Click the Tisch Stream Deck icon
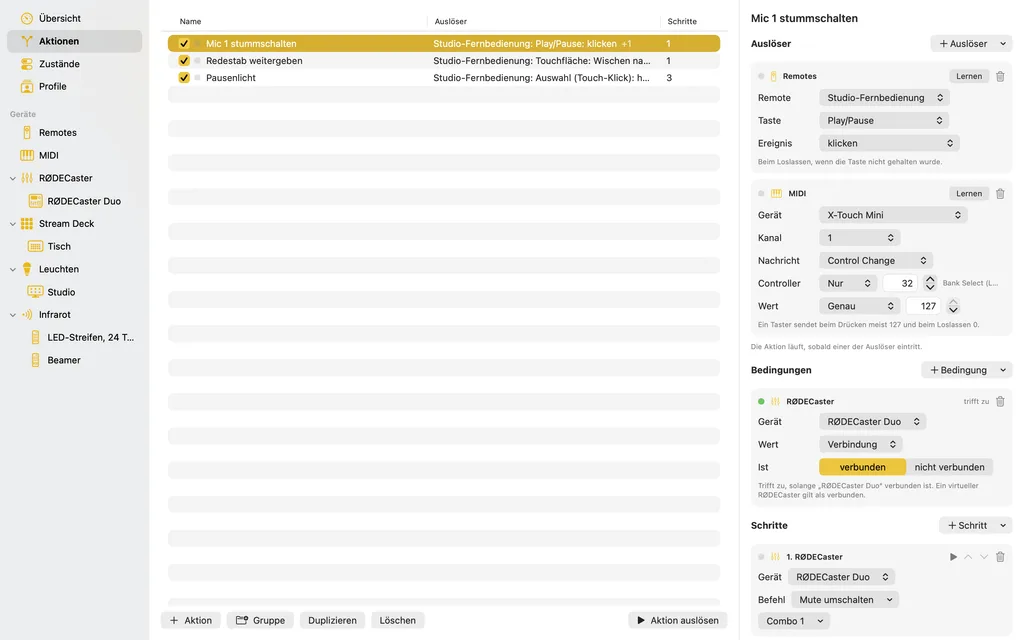The height and width of the screenshot is (640, 1024). (x=35, y=246)
